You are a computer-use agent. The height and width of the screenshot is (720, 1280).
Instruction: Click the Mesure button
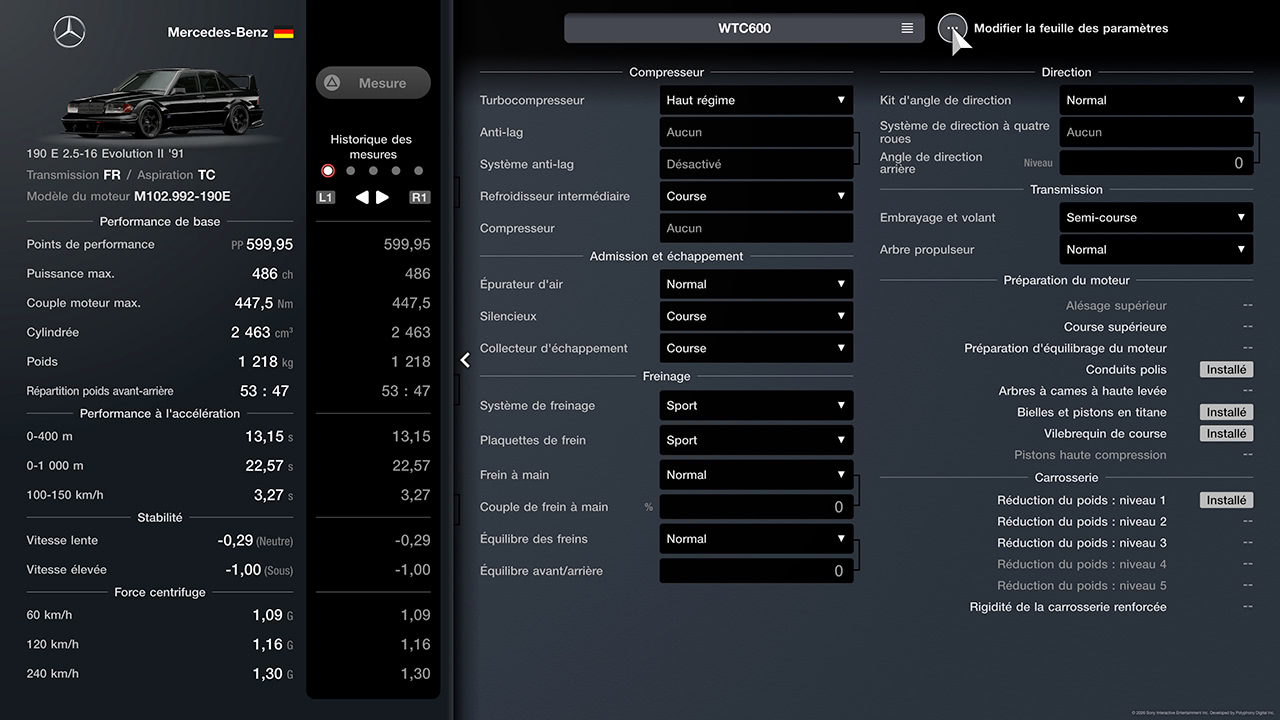pos(373,83)
